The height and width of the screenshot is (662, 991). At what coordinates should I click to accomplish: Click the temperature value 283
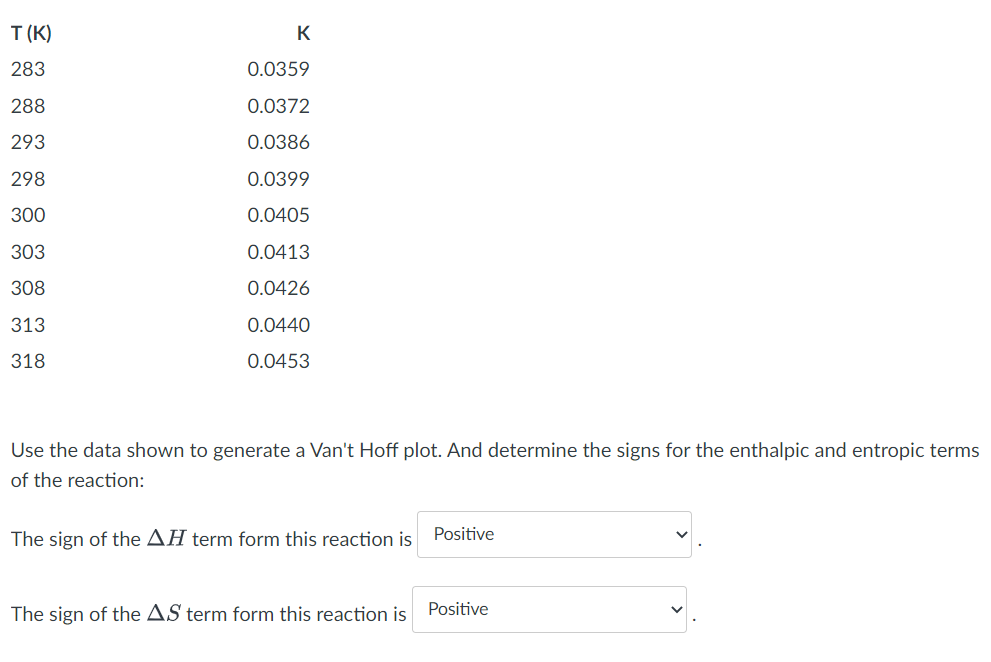pyautogui.click(x=27, y=69)
